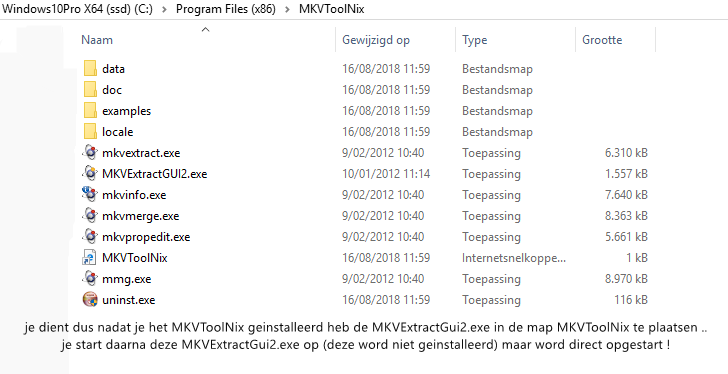Image resolution: width=728 pixels, height=374 pixels.
Task: Select the mmg.exe application icon
Action: [90, 278]
